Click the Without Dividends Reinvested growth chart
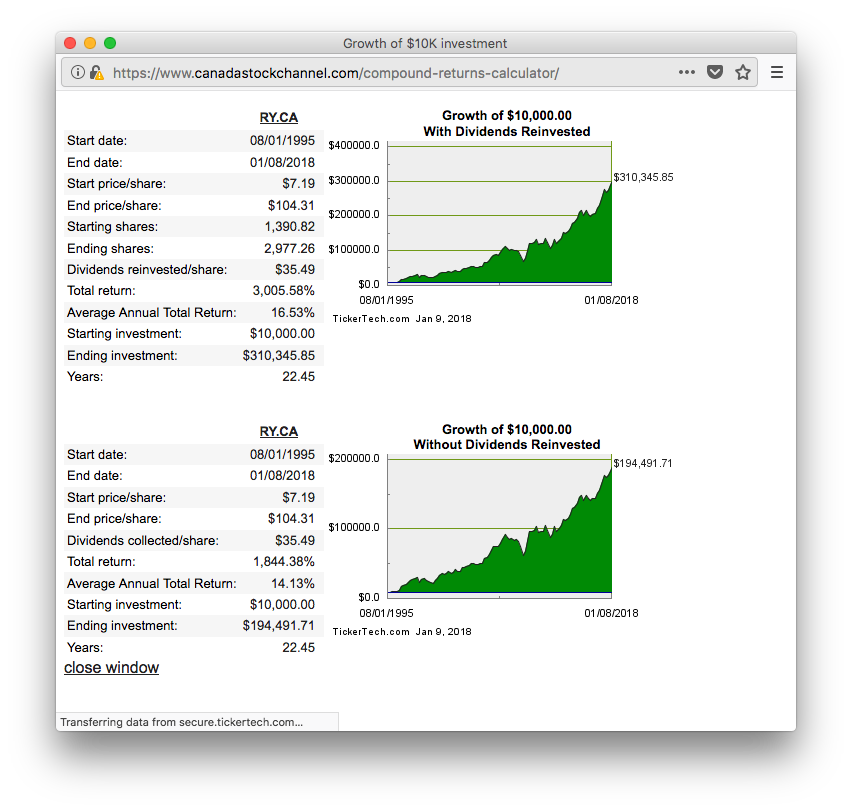Image resolution: width=852 pixels, height=811 pixels. click(499, 526)
